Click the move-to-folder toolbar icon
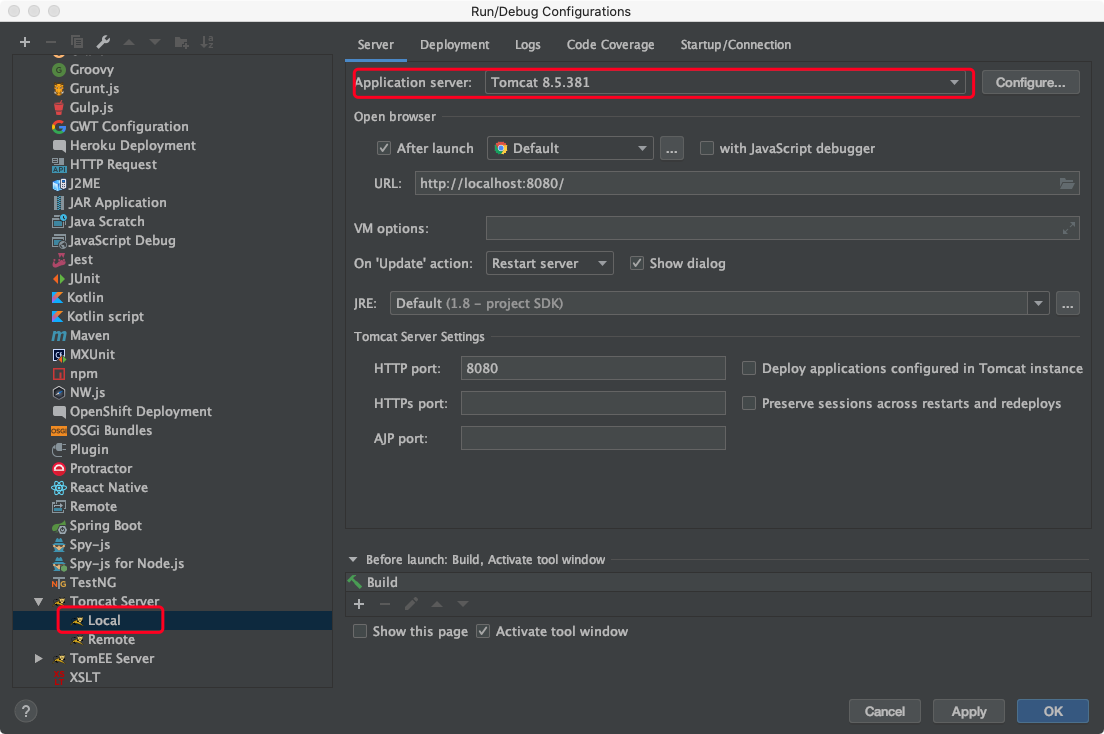 pyautogui.click(x=181, y=42)
